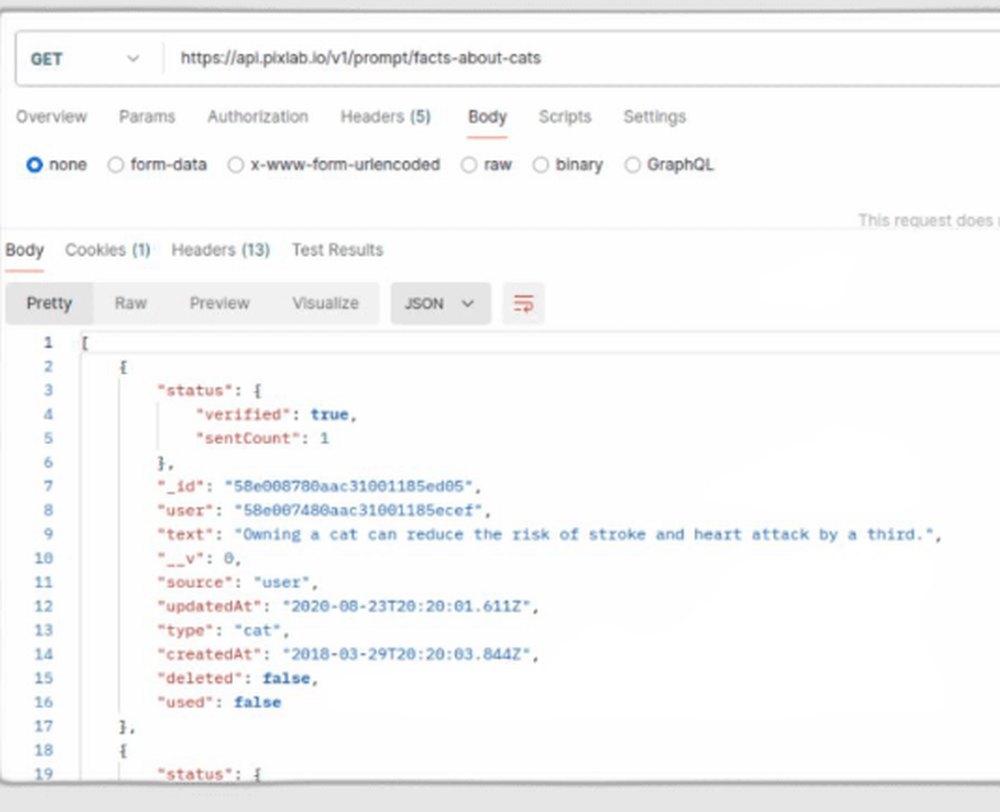Screen dimensions: 1000x812
Task: Click the "source": "user" line
Action: click(x=237, y=582)
